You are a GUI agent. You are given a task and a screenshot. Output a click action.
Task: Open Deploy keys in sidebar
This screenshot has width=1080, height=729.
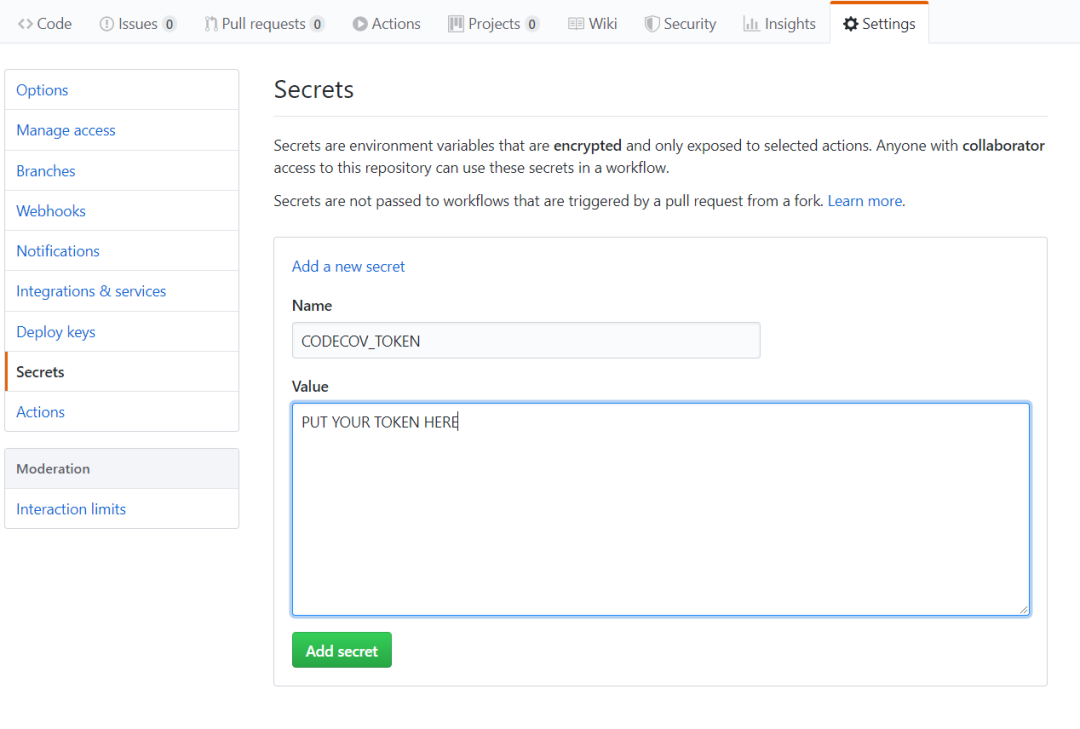[x=56, y=332]
